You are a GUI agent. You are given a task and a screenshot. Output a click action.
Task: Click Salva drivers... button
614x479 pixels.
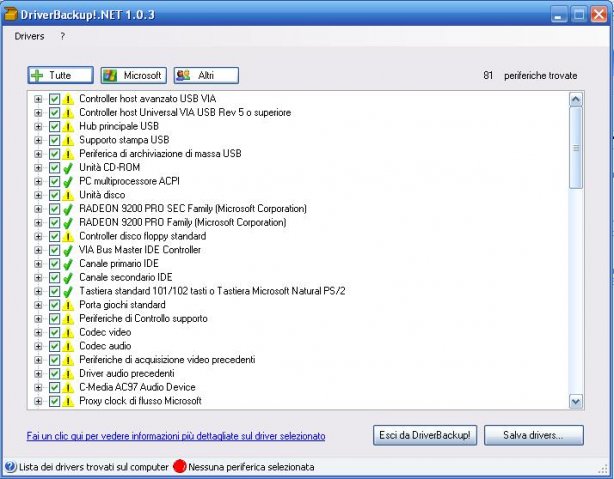pos(534,435)
